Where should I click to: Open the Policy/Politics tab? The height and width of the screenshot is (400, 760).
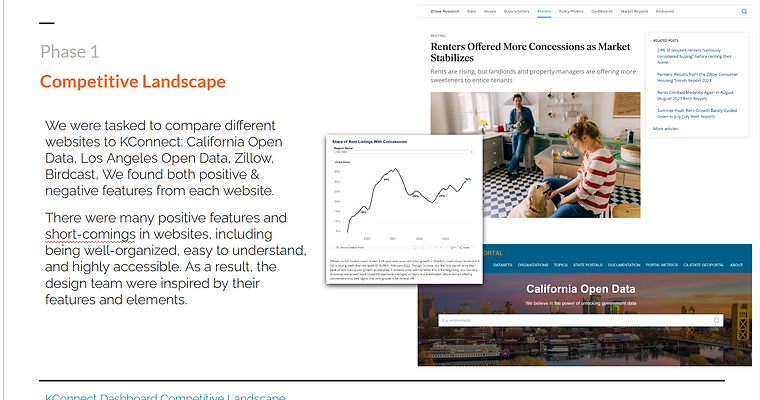[x=571, y=11]
